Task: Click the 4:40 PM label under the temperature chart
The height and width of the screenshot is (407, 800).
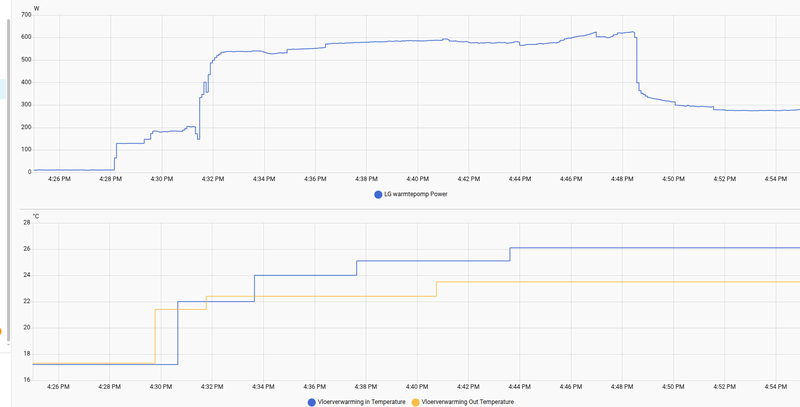Action: [417, 387]
